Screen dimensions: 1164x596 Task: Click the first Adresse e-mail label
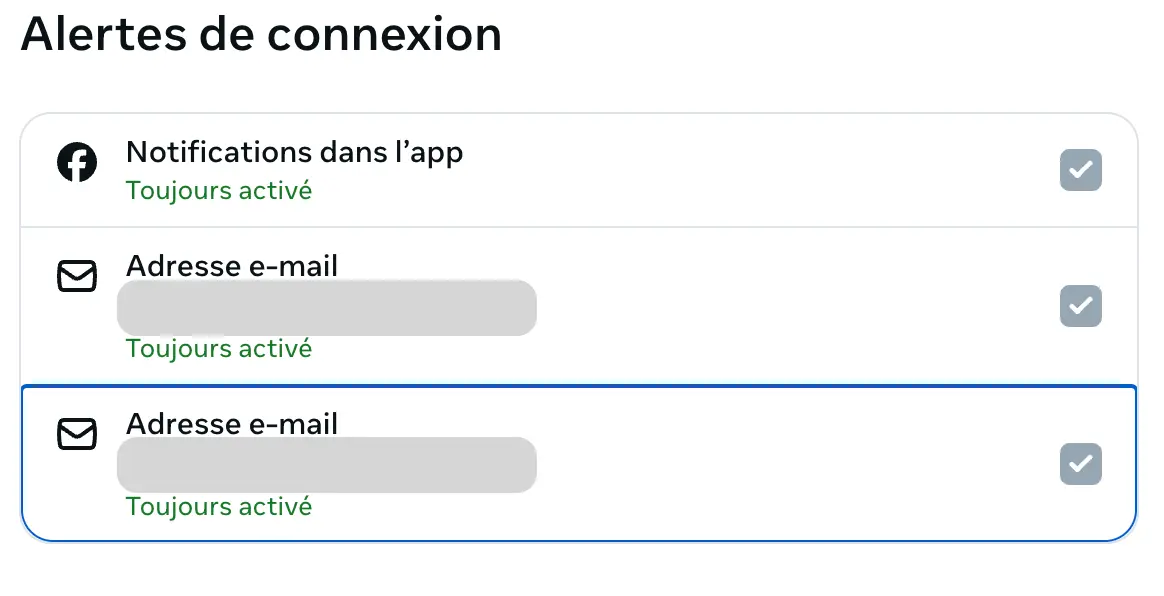point(232,266)
